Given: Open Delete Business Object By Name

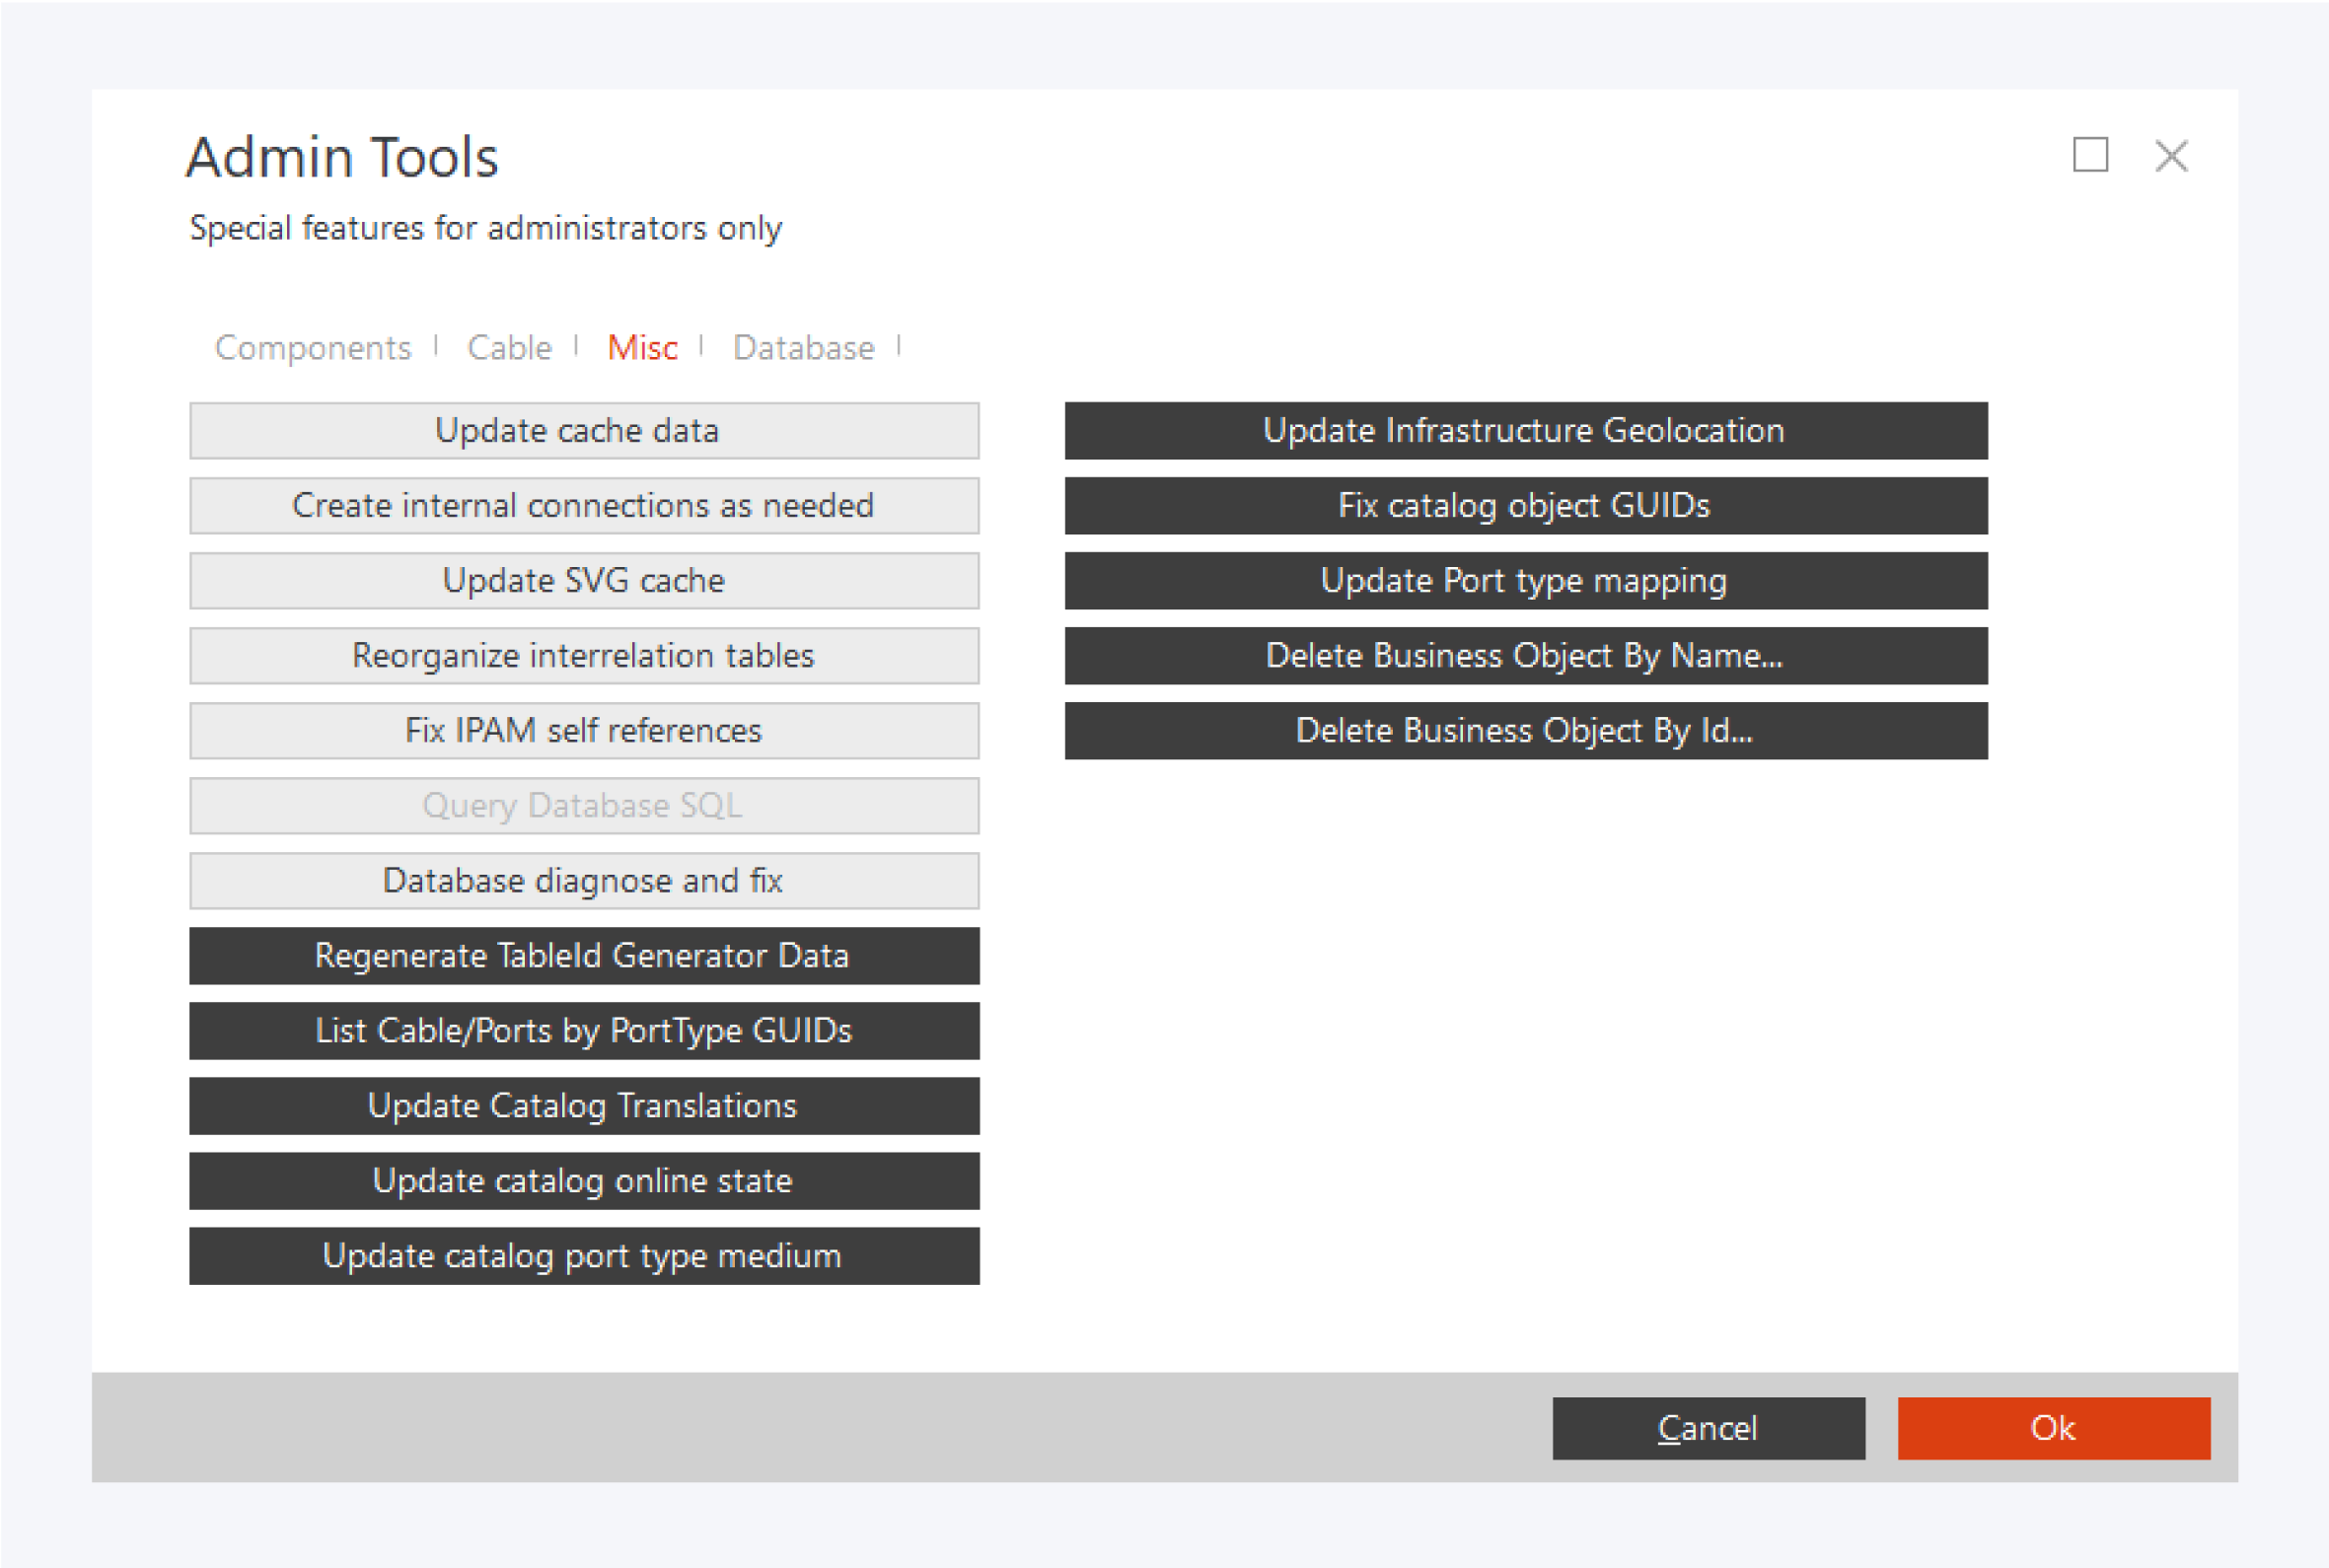Looking at the screenshot, I should click(x=1525, y=656).
